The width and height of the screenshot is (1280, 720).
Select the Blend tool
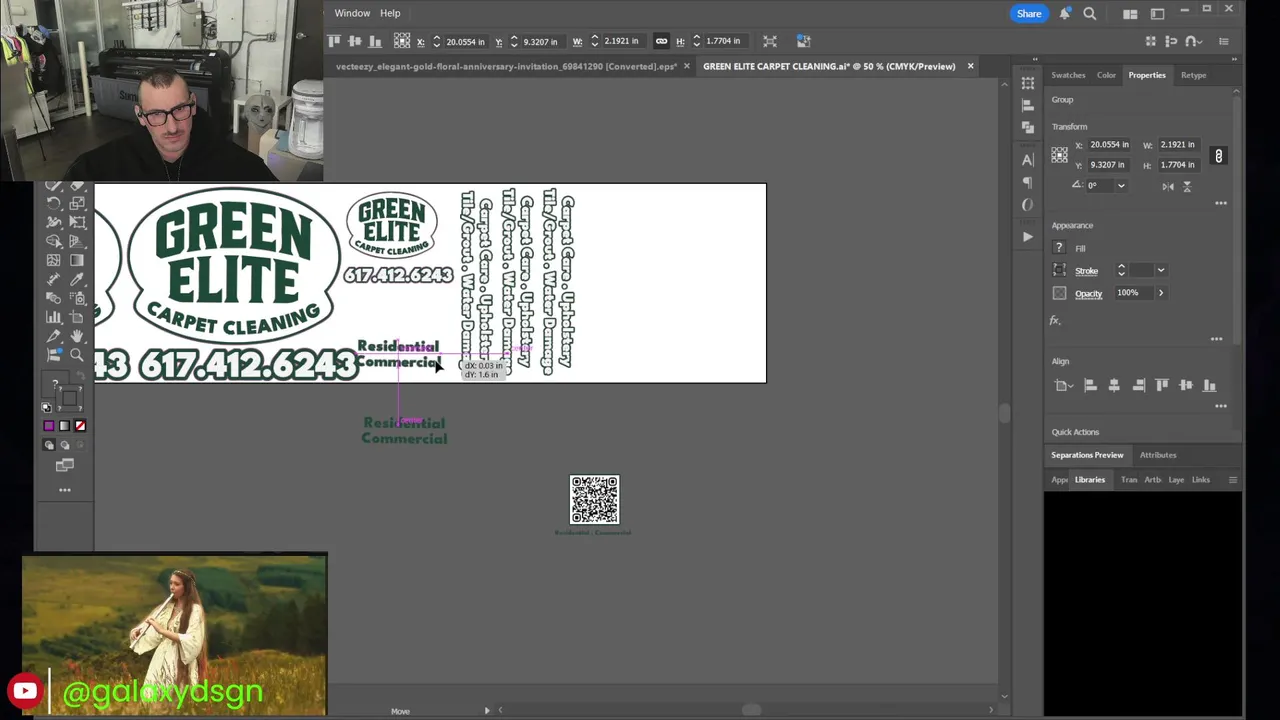click(53, 298)
